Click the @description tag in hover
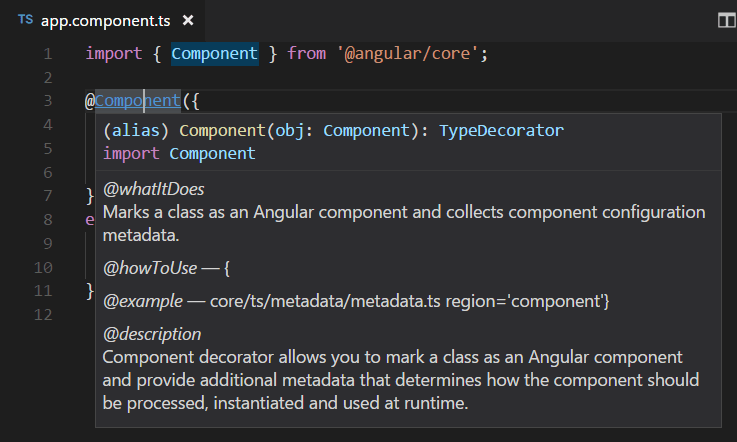737x442 pixels. click(x=152, y=333)
